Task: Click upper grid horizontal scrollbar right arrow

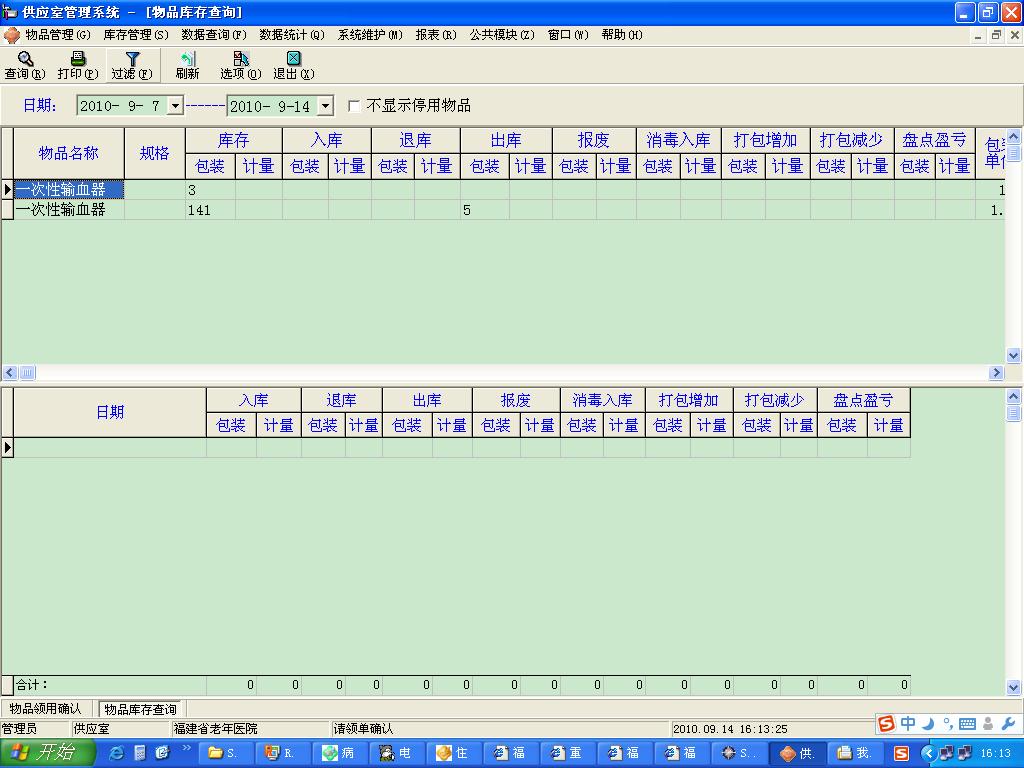Action: [996, 373]
